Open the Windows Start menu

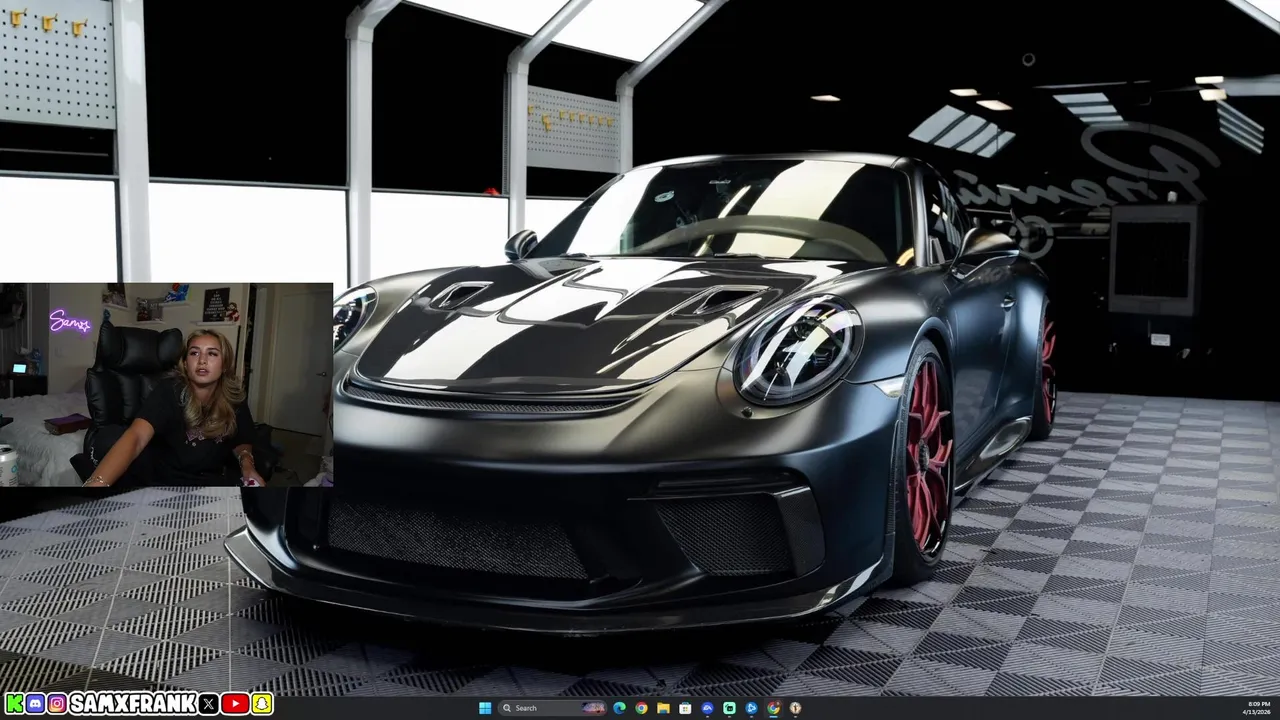pyautogui.click(x=485, y=708)
